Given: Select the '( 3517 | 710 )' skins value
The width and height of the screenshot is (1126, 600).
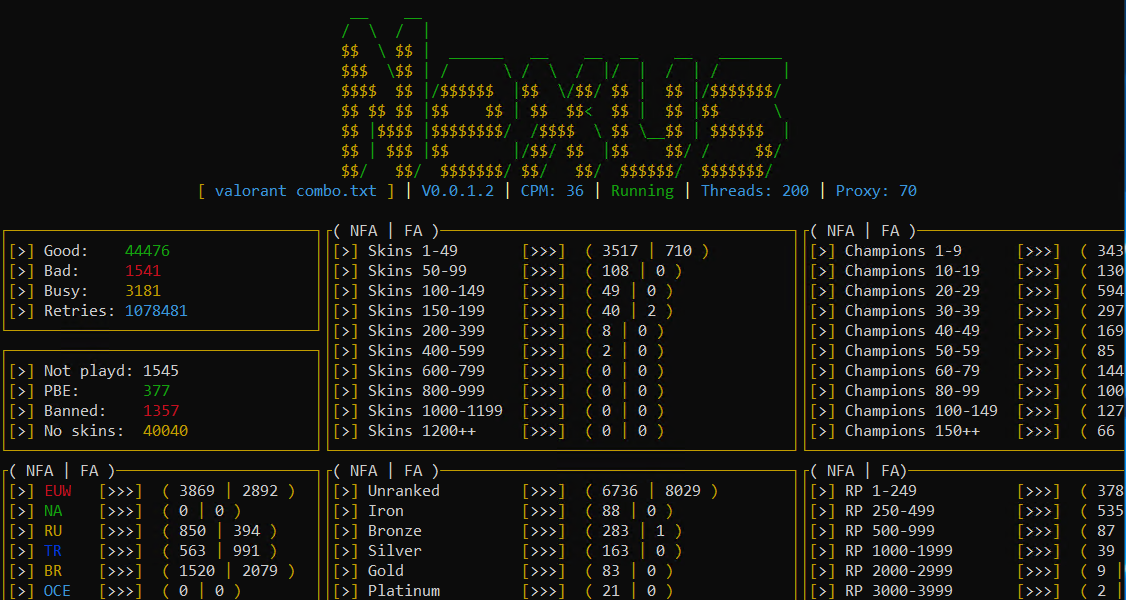Looking at the screenshot, I should (x=647, y=251).
